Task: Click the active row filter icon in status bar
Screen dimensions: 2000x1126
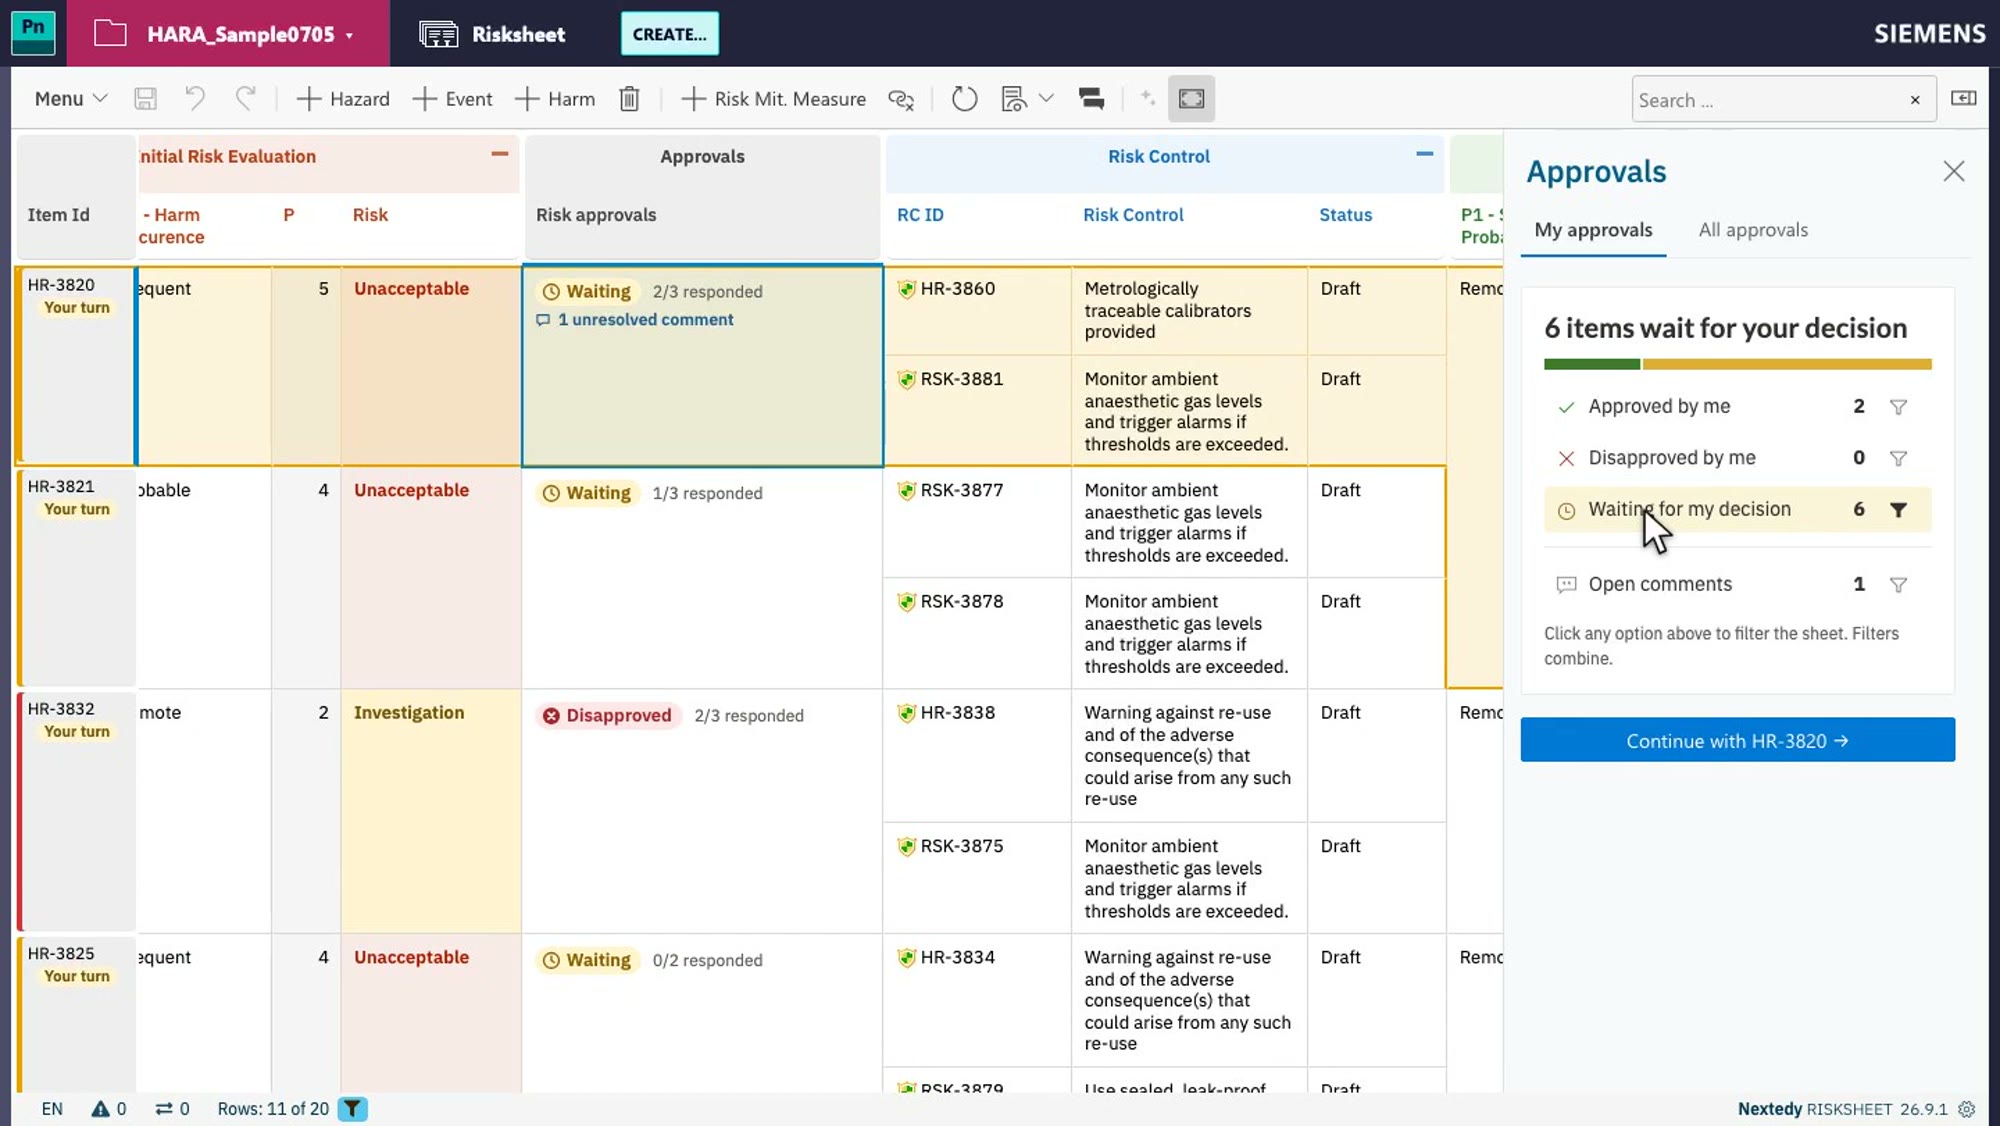Action: (352, 1109)
